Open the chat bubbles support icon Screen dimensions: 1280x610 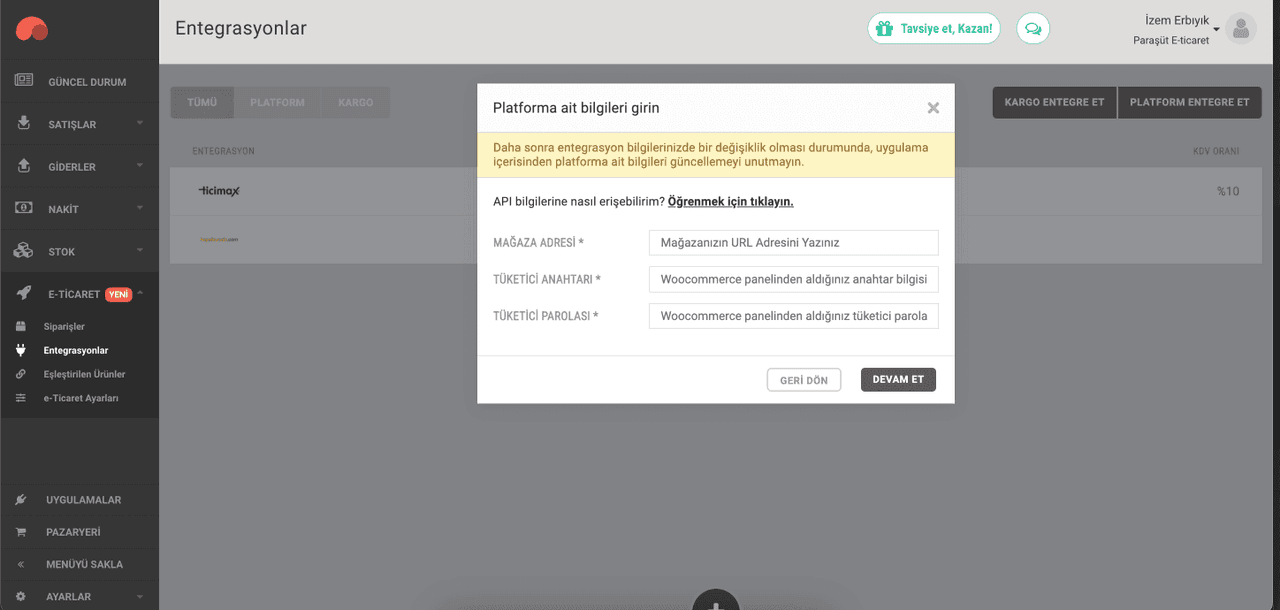coord(1033,29)
